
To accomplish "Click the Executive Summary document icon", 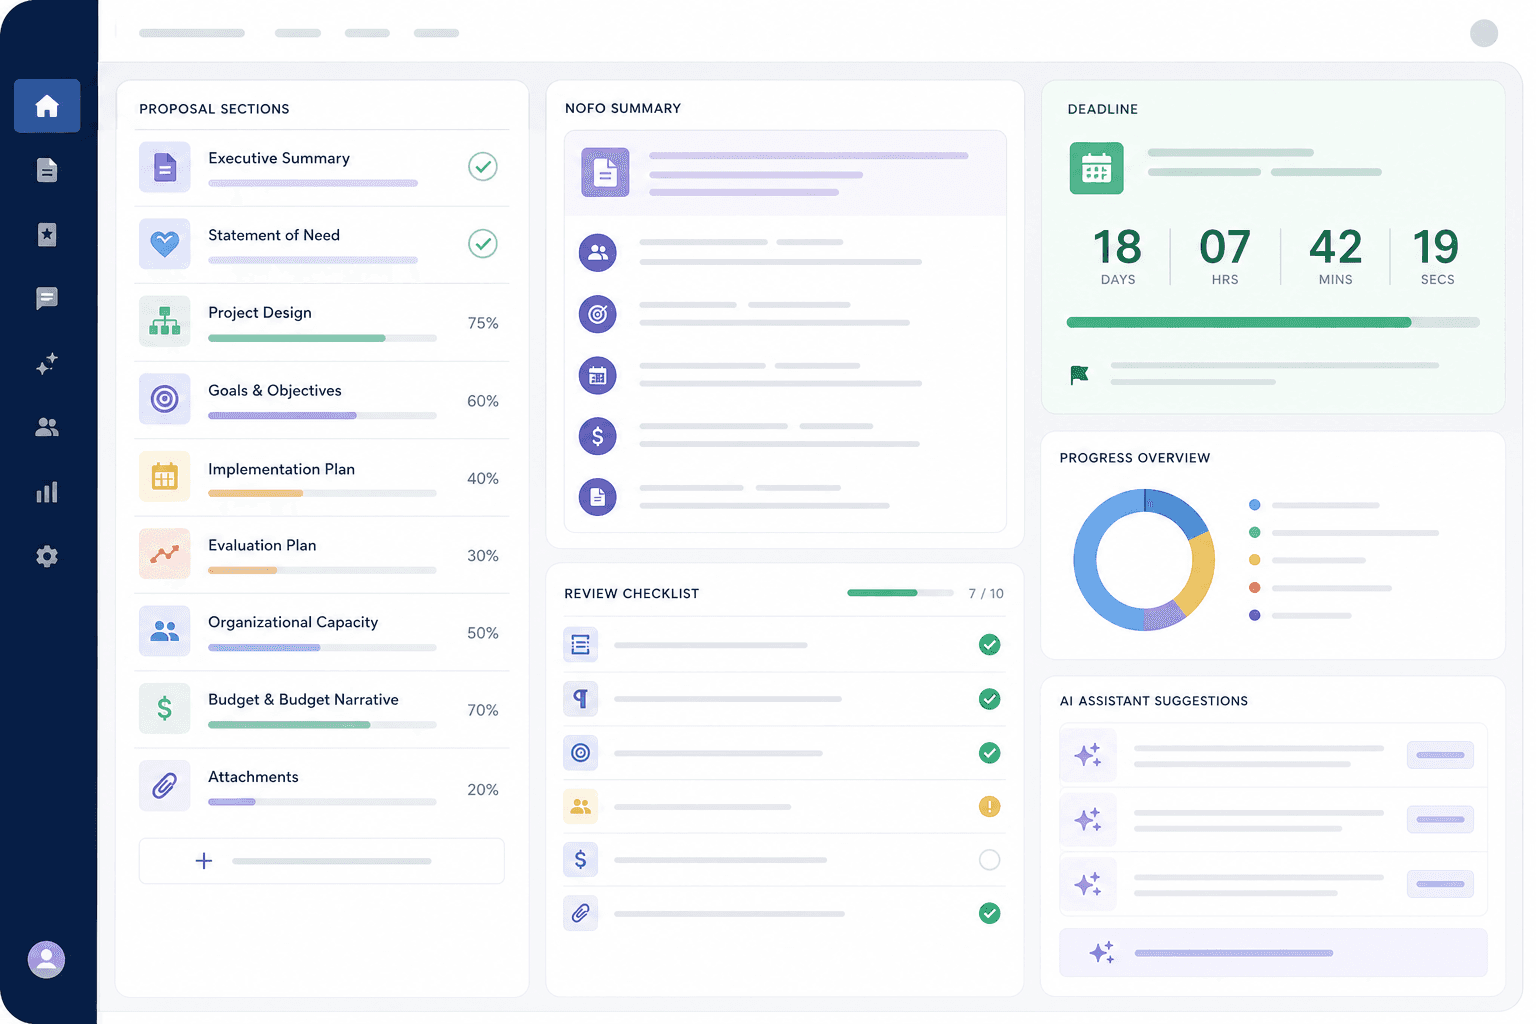I will (x=165, y=167).
